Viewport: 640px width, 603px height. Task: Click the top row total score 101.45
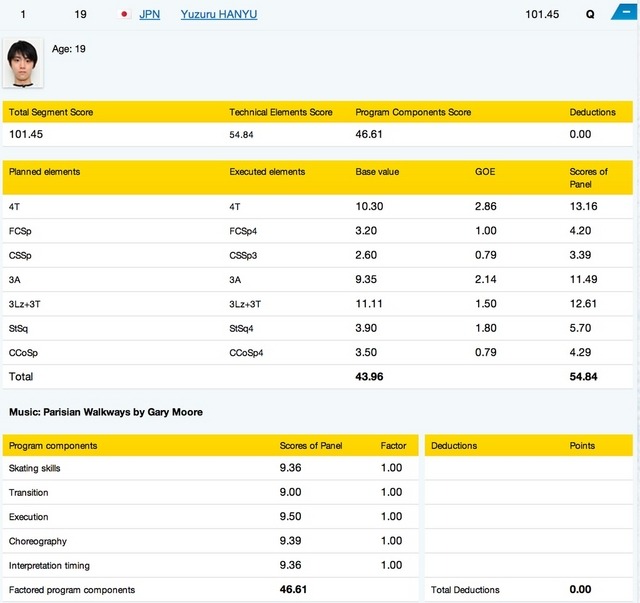point(543,15)
